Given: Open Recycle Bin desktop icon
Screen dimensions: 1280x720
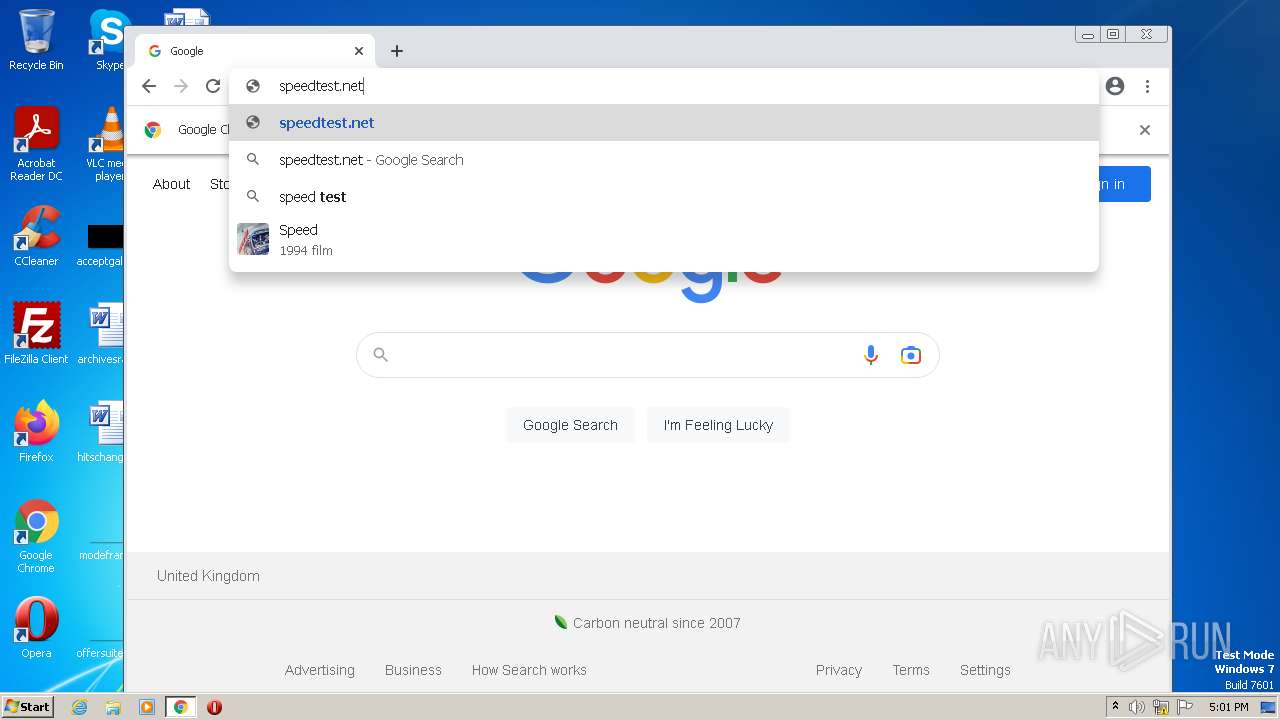Looking at the screenshot, I should (36, 40).
